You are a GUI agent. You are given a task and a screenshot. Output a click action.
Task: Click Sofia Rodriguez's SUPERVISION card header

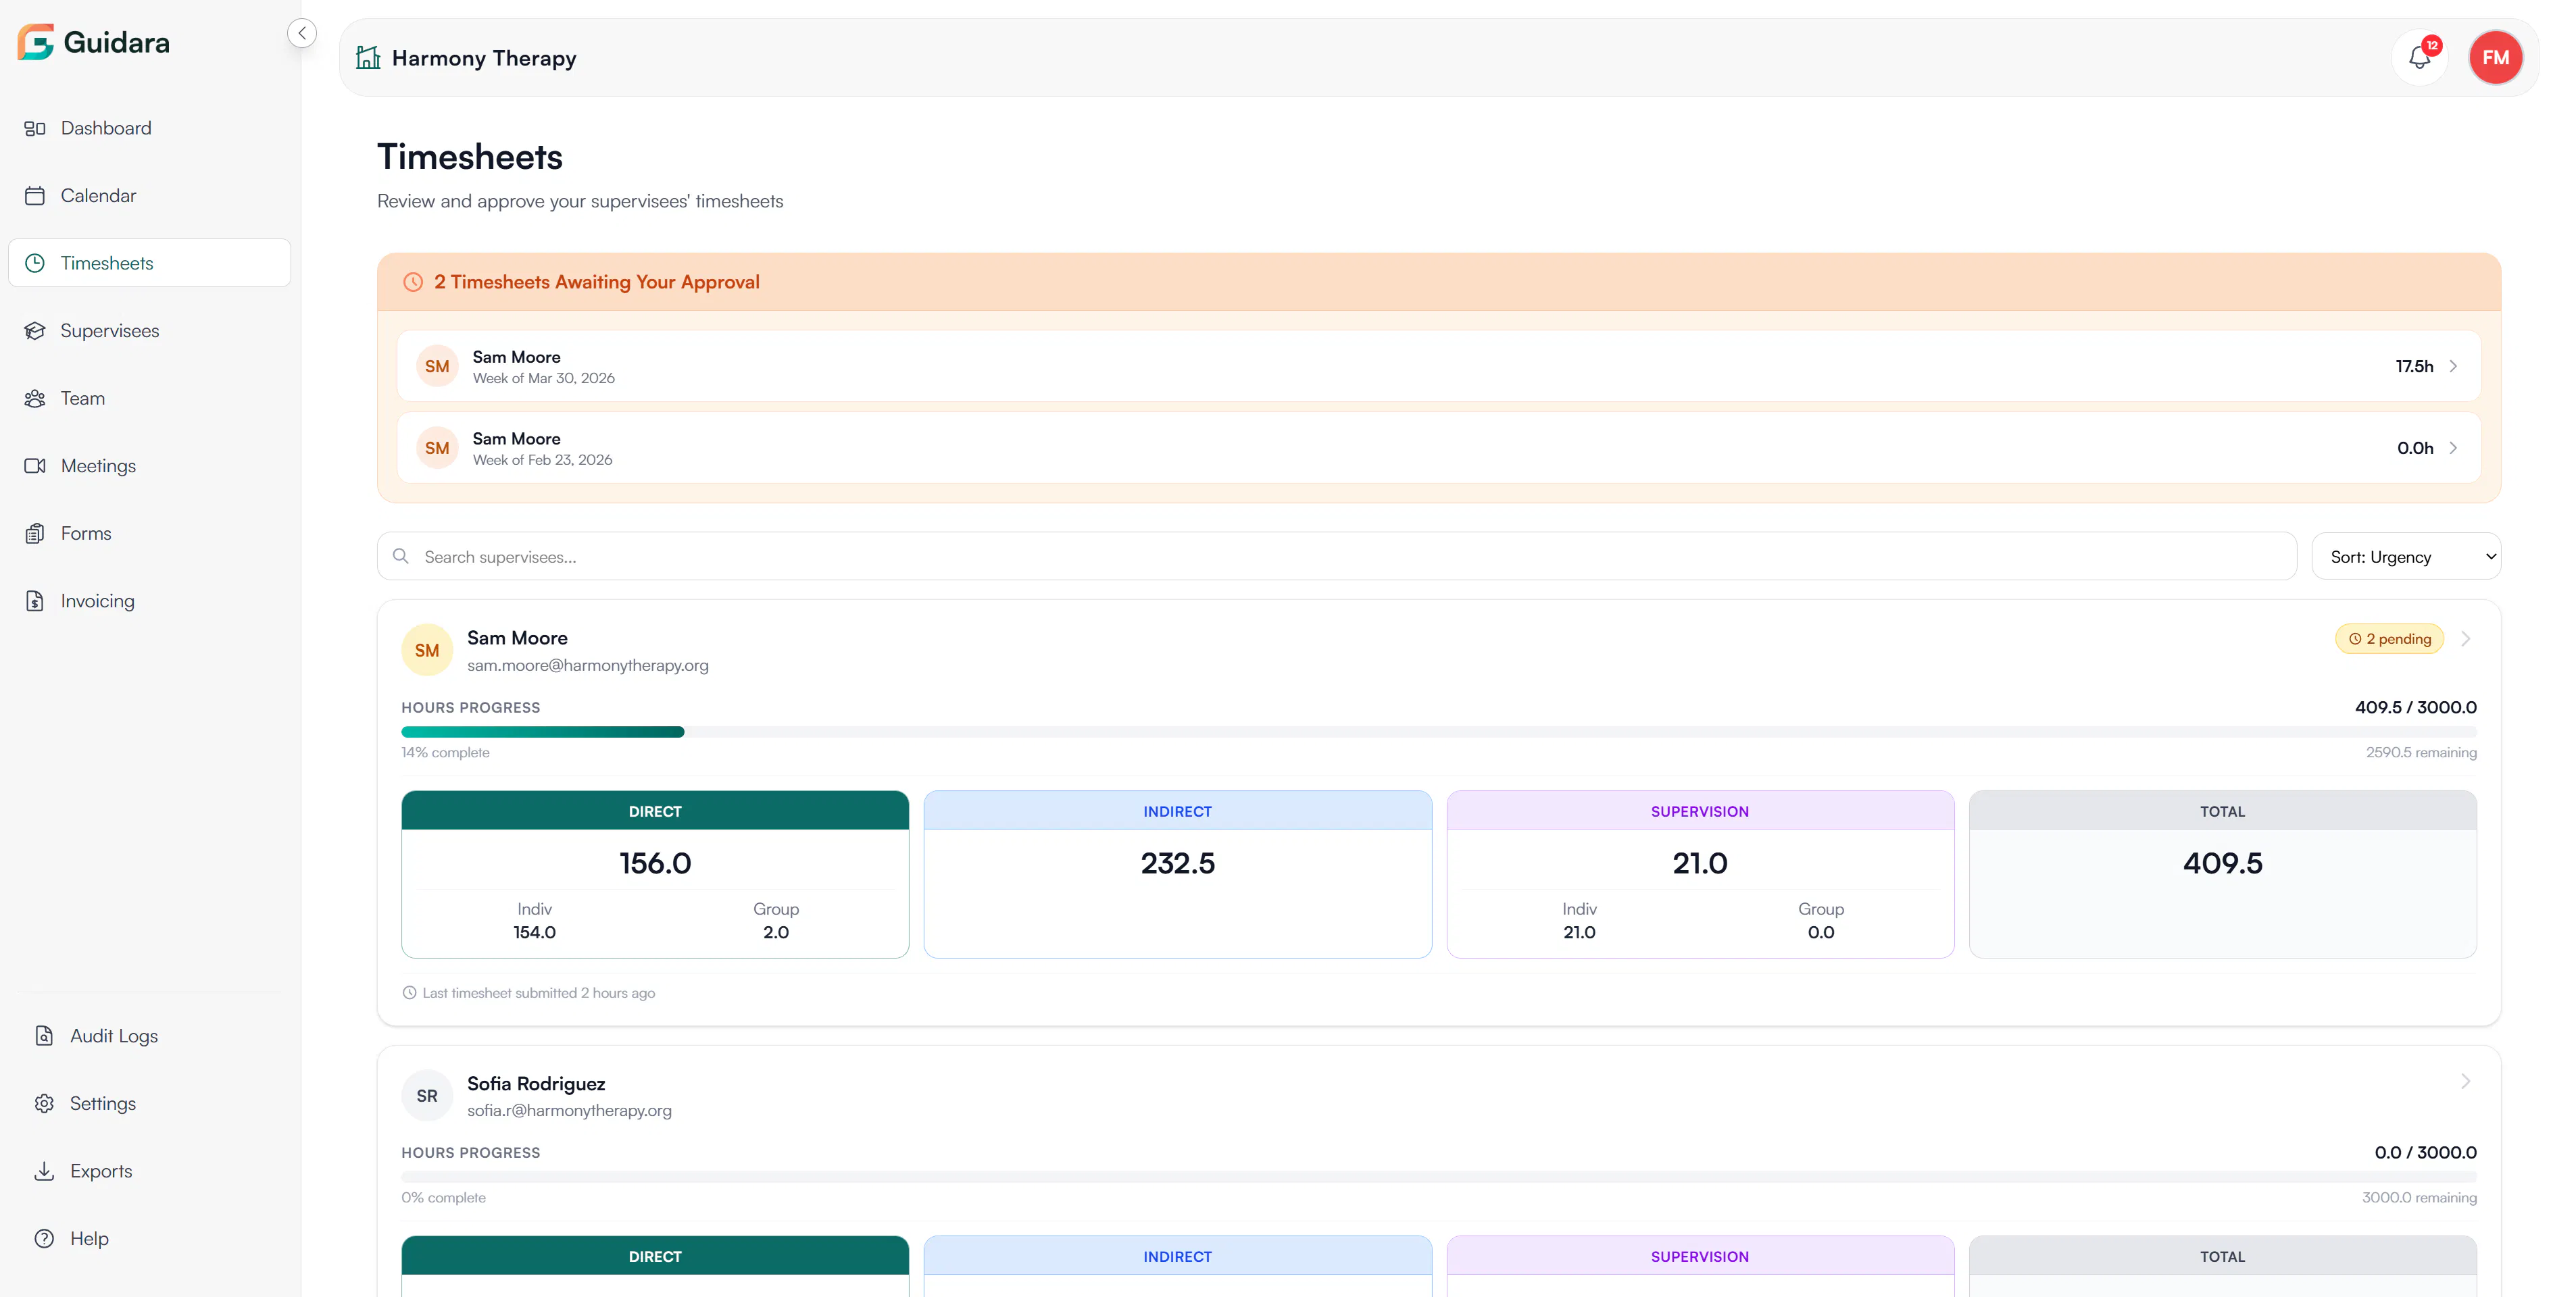tap(1700, 1256)
